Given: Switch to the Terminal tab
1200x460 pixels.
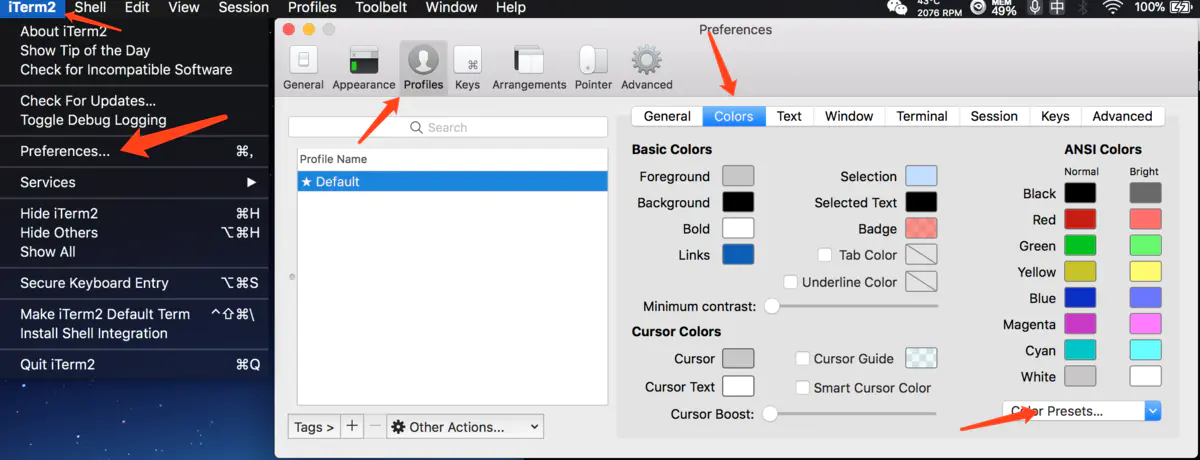Looking at the screenshot, I should point(922,116).
